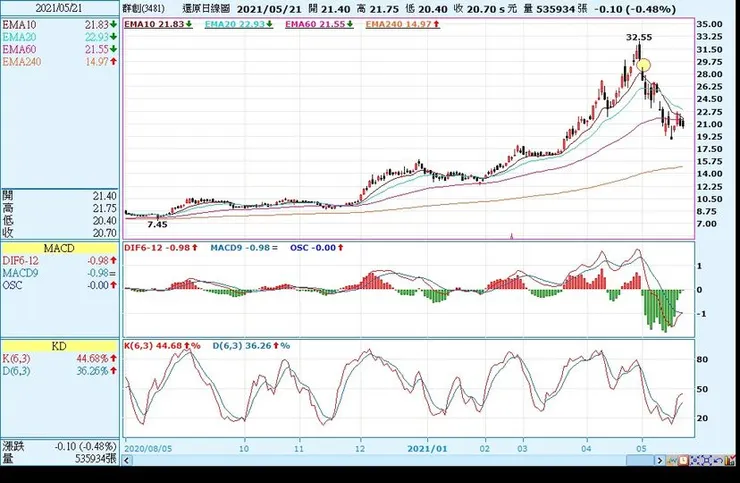Screen dimensions: 740x483
Task: Click the 2021/01 label on the time axis
Action: pos(427,448)
